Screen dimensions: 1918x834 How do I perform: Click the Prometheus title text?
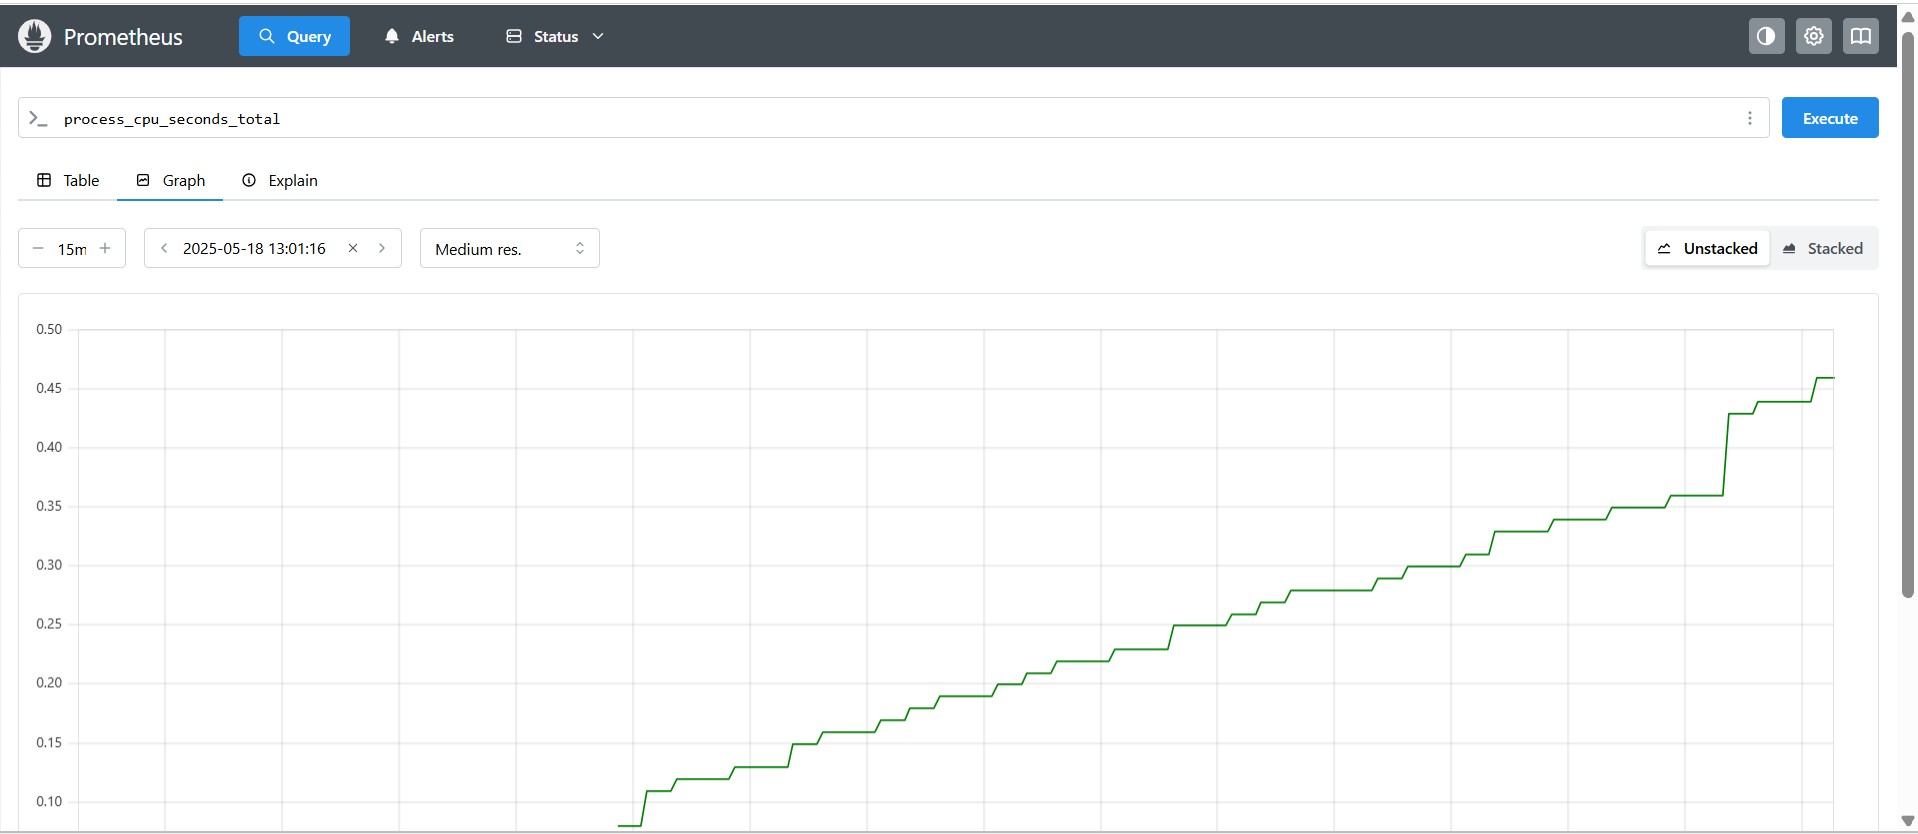click(x=123, y=37)
